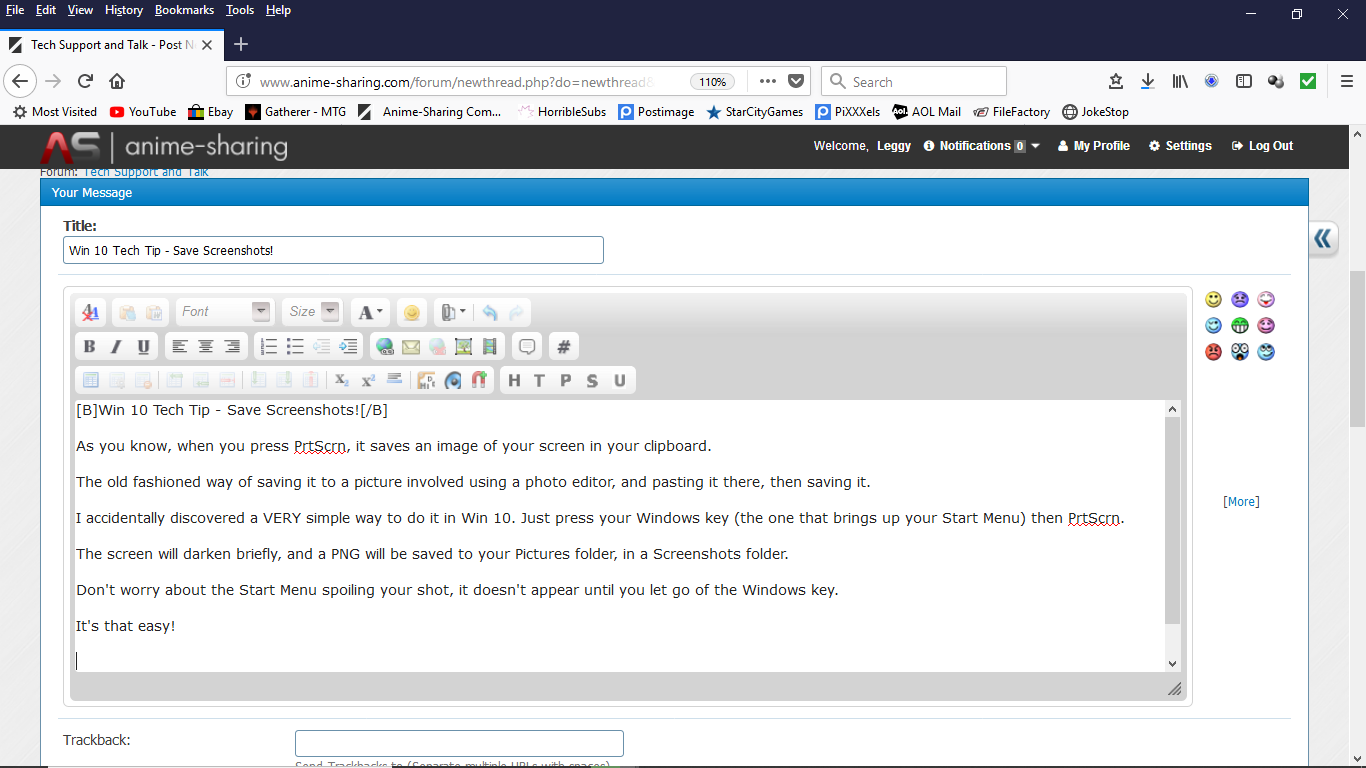Open the forum Settings link

[1180, 146]
